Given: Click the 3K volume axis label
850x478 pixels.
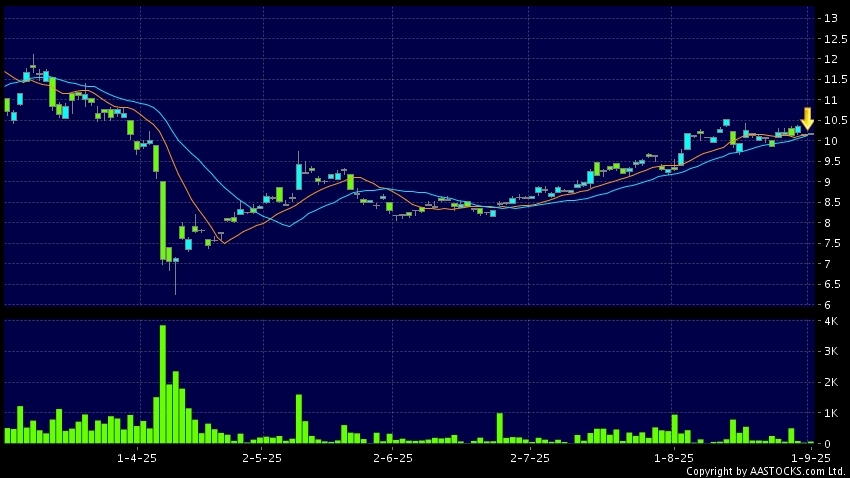Looking at the screenshot, I should [830, 352].
